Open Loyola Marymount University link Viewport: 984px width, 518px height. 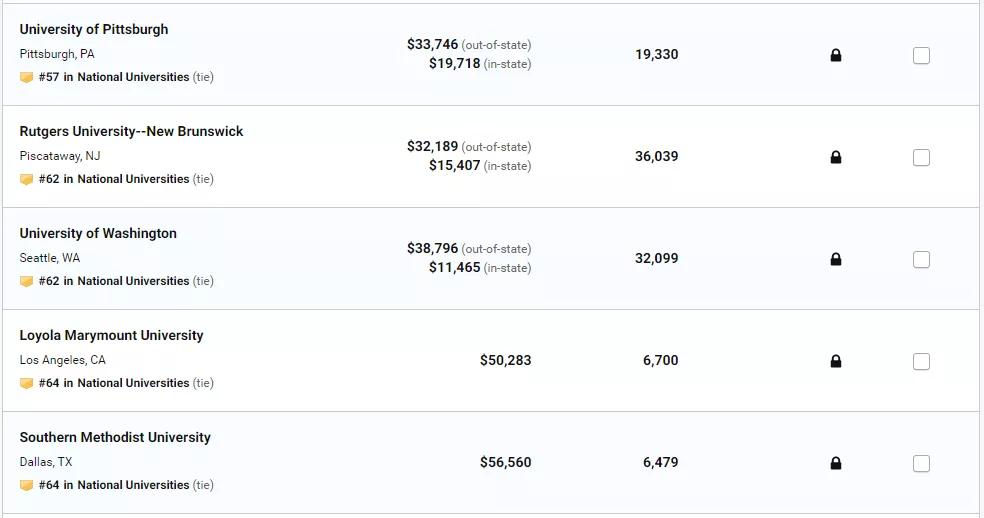coord(111,335)
